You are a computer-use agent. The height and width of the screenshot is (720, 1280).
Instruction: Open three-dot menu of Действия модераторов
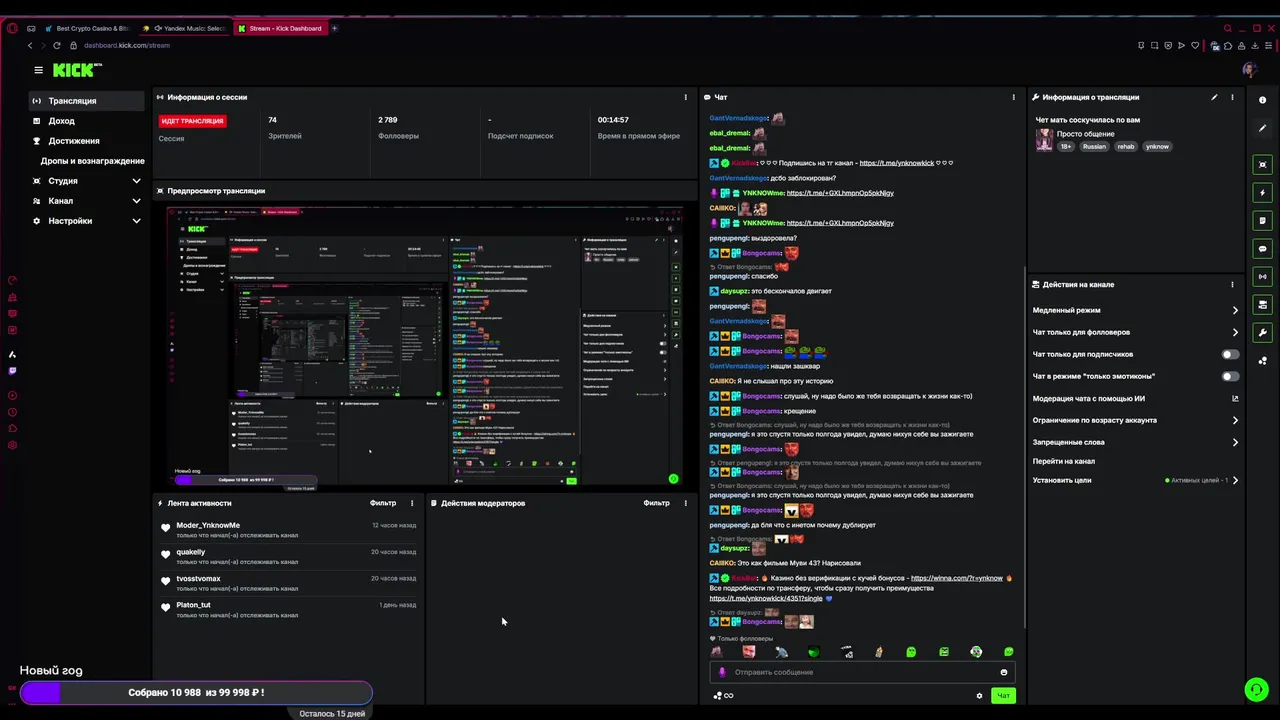[x=685, y=503]
